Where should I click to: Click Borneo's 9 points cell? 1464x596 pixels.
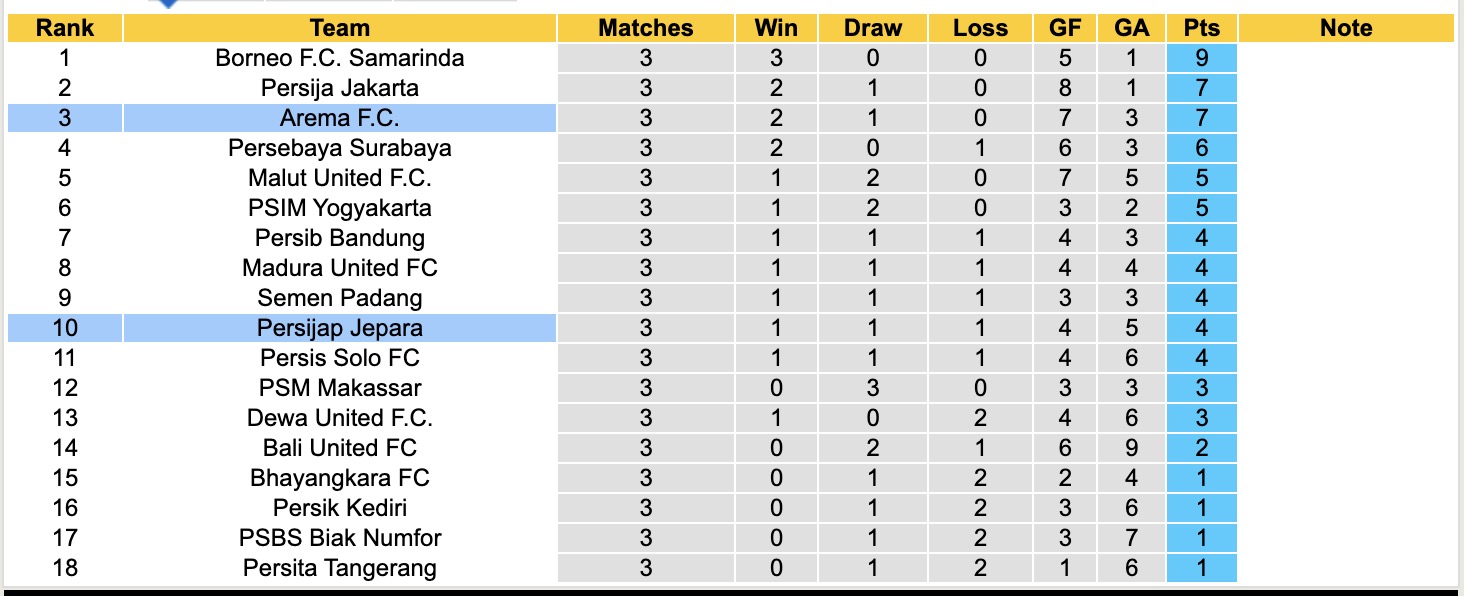[1201, 58]
